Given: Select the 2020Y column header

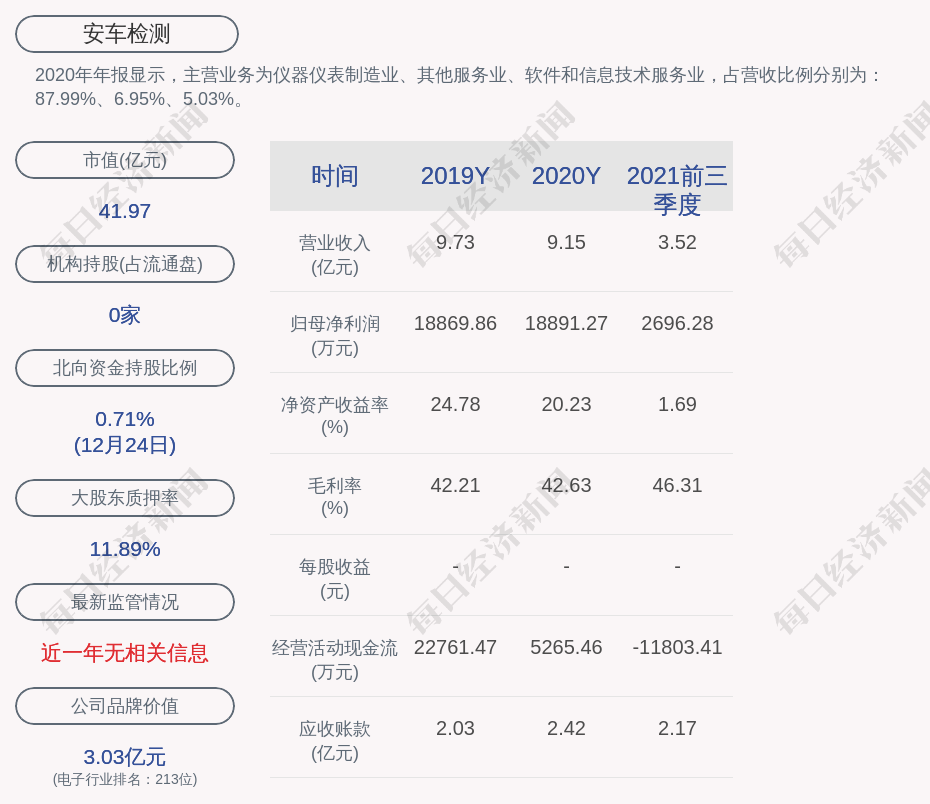Looking at the screenshot, I should (x=566, y=176).
